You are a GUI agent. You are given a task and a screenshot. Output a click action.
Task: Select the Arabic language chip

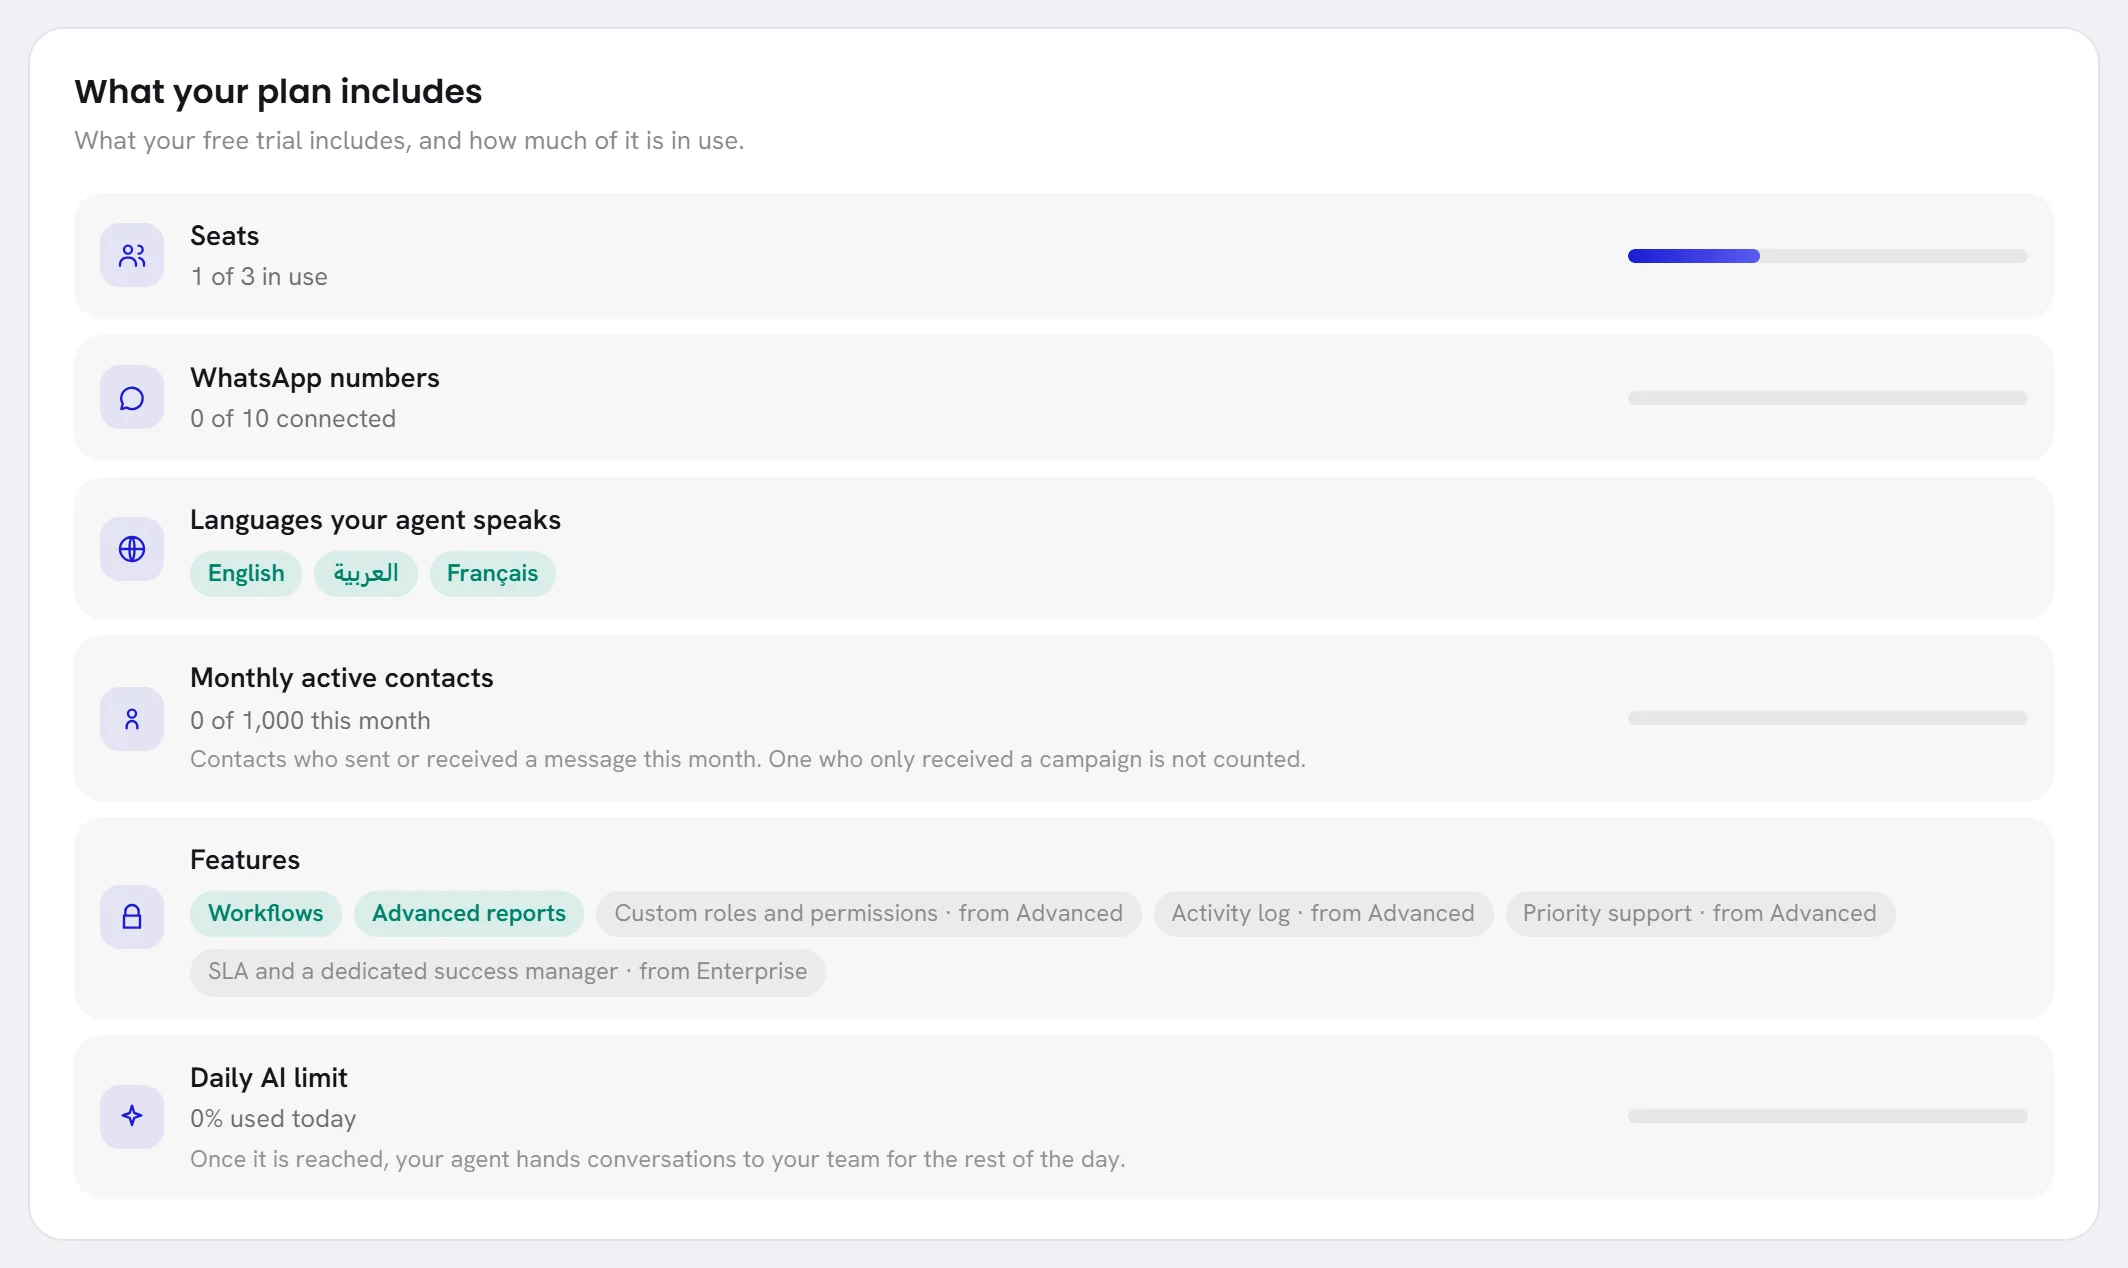click(366, 573)
